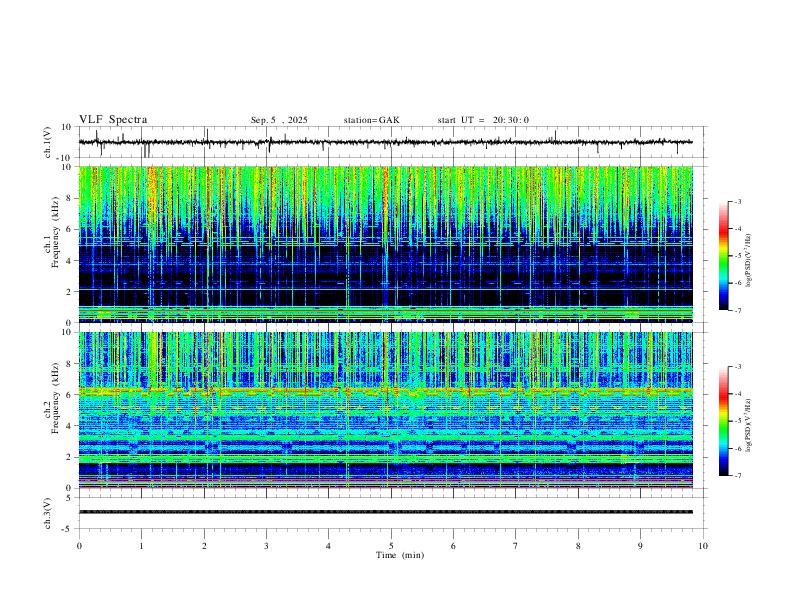Screen dimensions: 792x612
Task: Click the ch.3 flat waveform trace
Action: (x=385, y=512)
